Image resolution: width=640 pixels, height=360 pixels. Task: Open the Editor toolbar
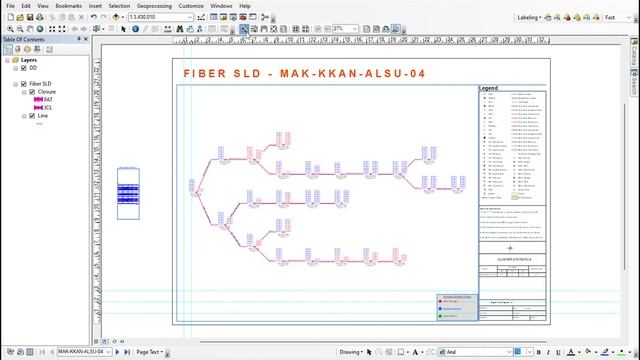pyautogui.click(x=201, y=17)
